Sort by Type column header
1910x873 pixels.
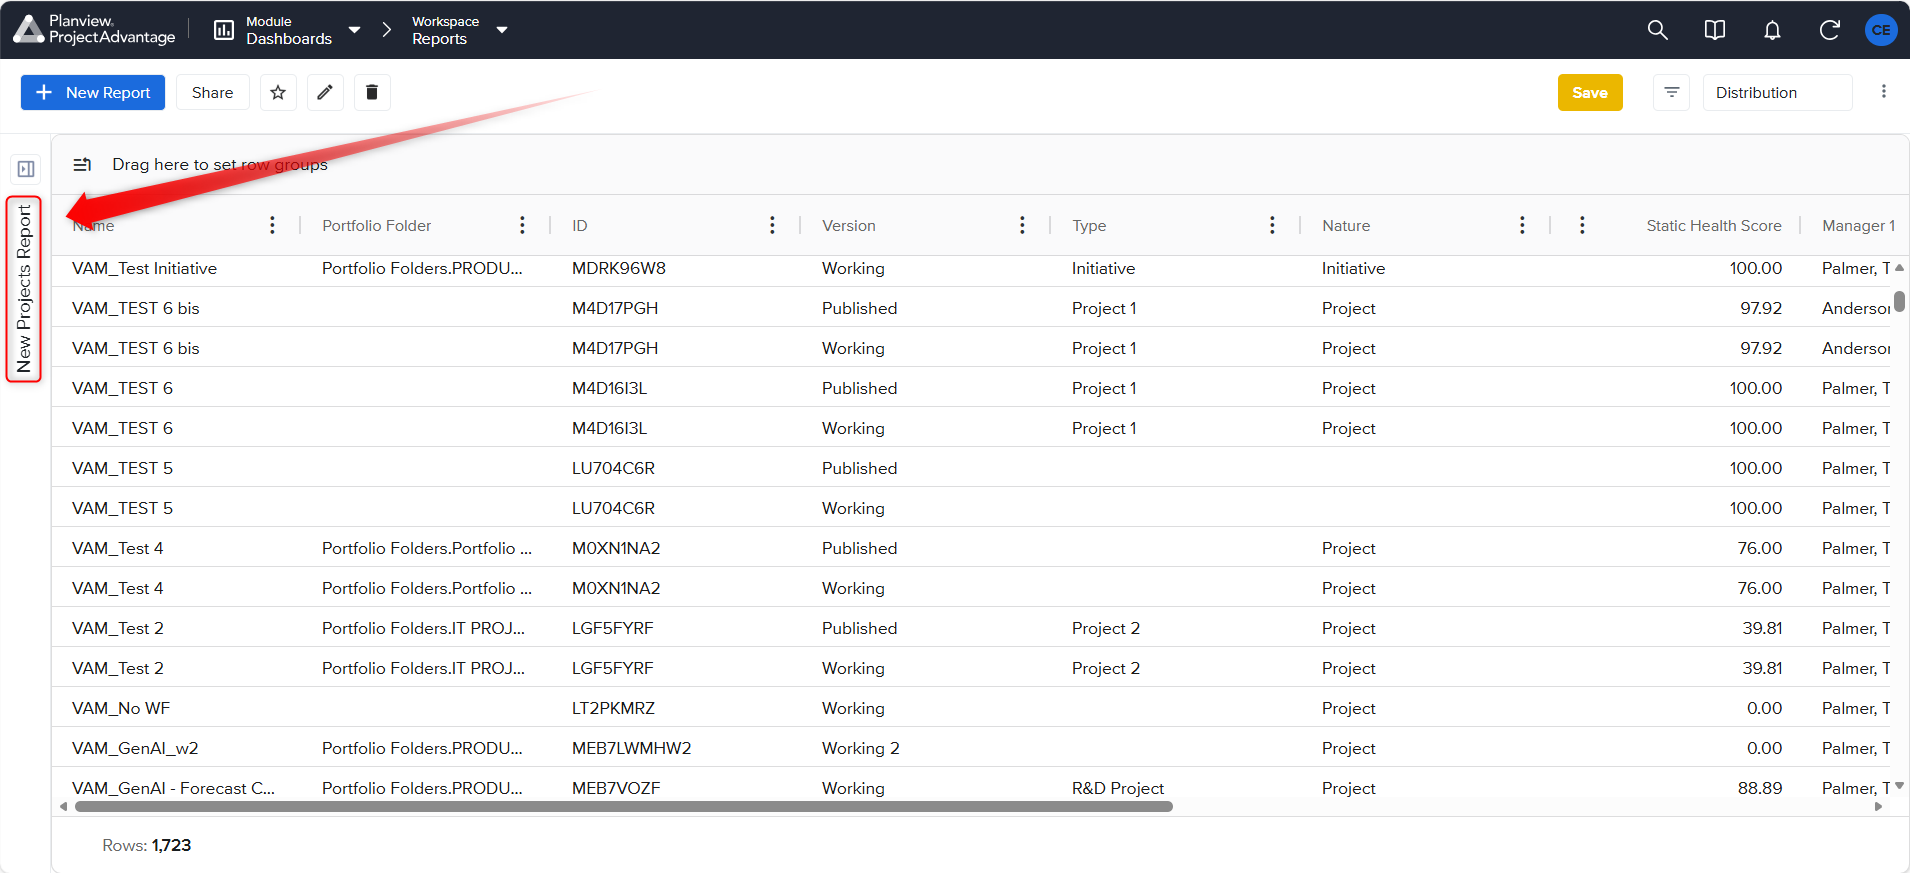pos(1089,226)
